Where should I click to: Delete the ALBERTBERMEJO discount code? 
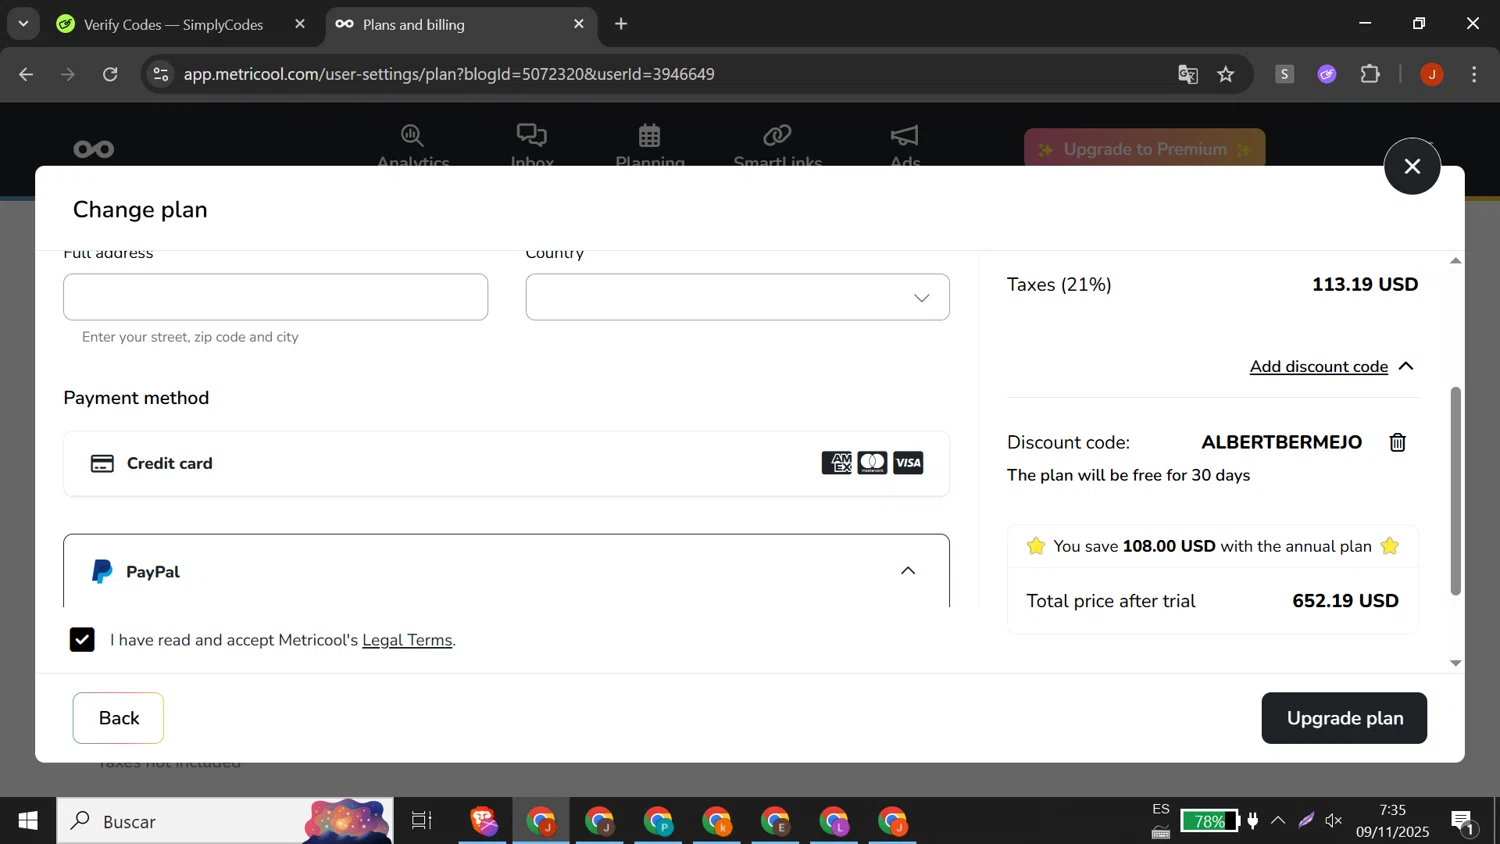tap(1397, 442)
